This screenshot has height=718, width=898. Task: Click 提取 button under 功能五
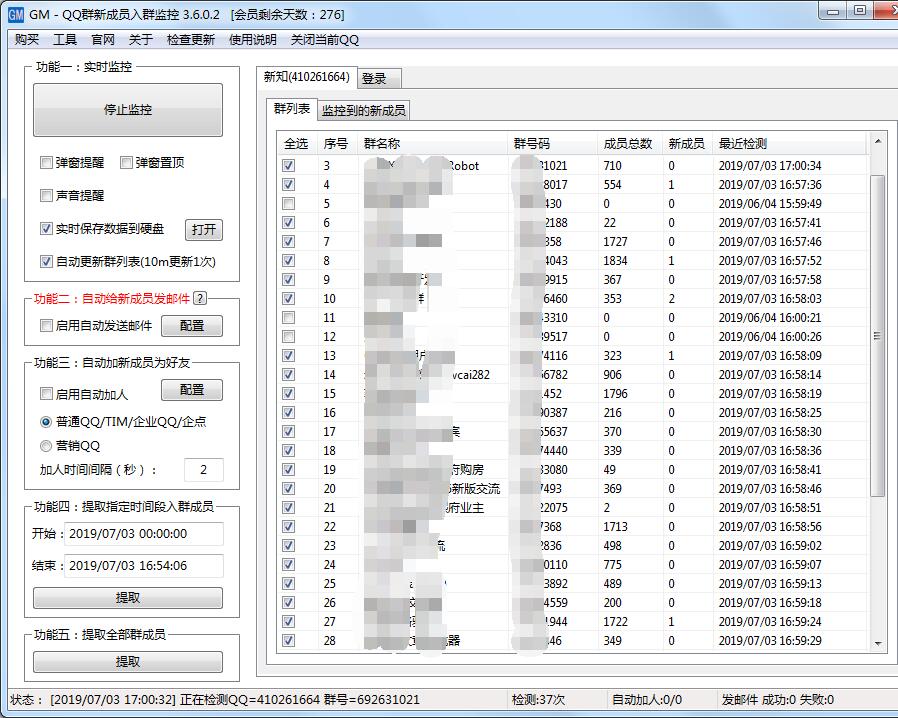[128, 662]
